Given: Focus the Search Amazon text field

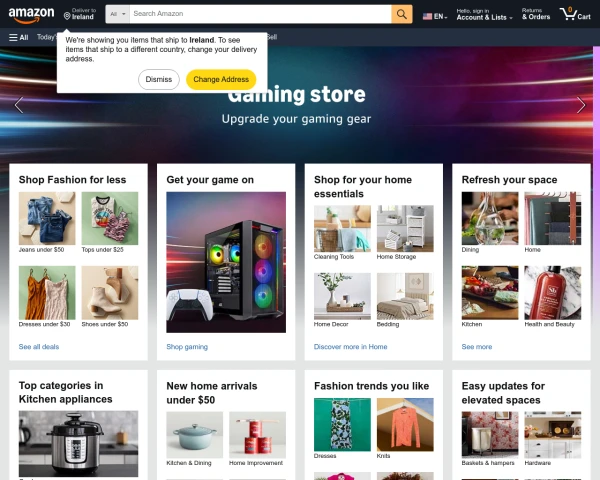Looking at the screenshot, I should (x=260, y=14).
